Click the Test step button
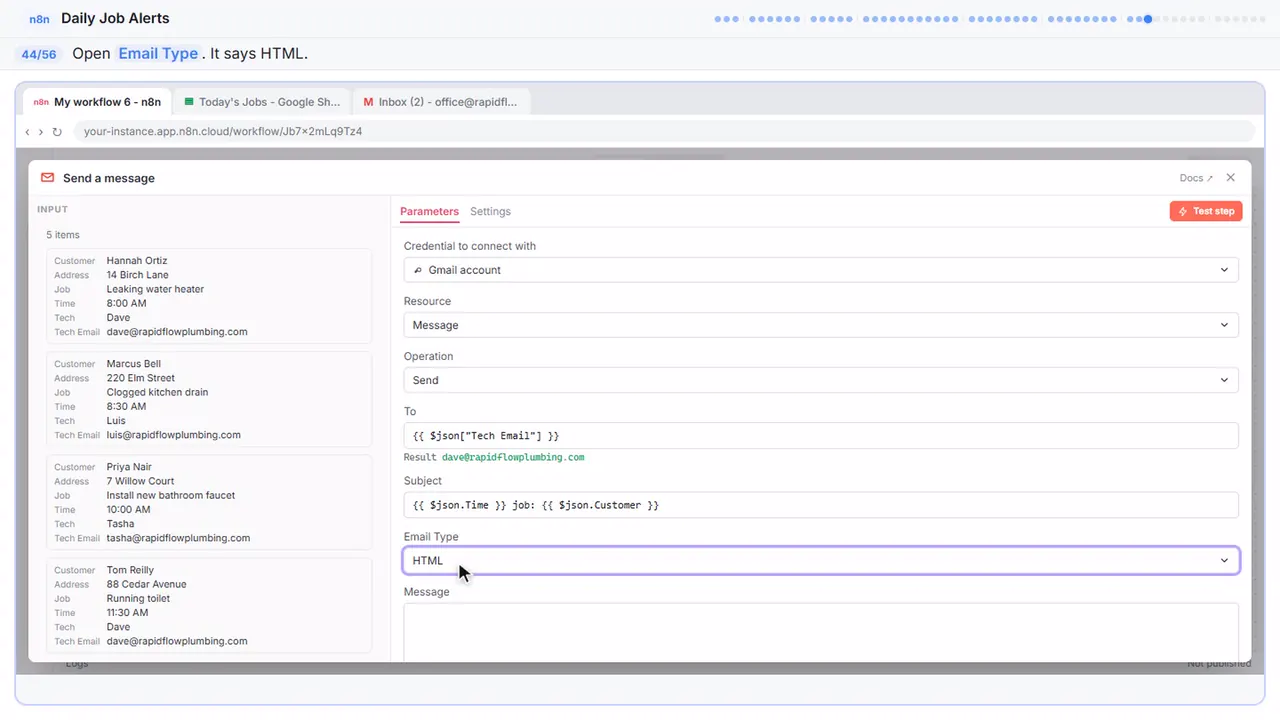 [x=1206, y=211]
